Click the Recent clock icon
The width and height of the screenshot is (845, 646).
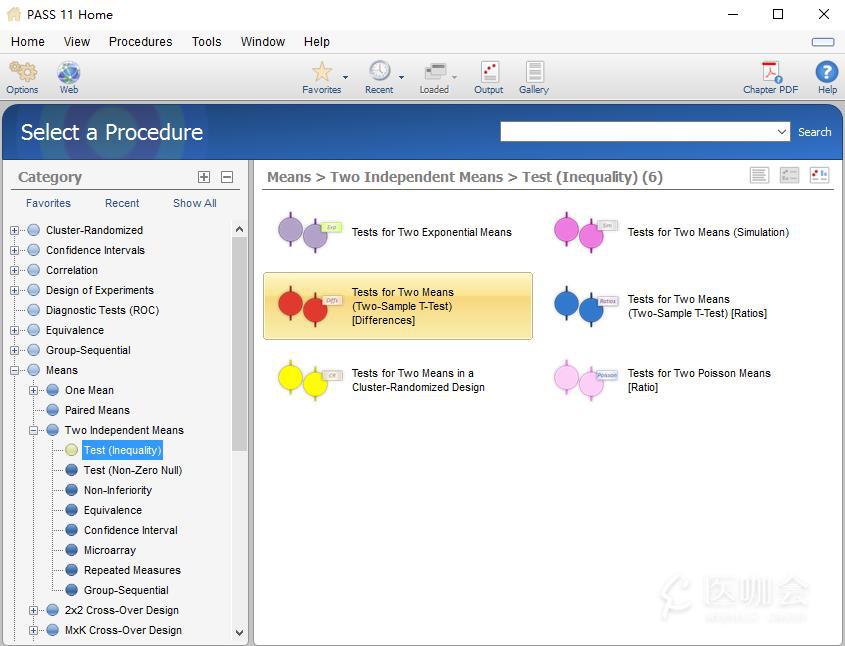click(x=379, y=71)
